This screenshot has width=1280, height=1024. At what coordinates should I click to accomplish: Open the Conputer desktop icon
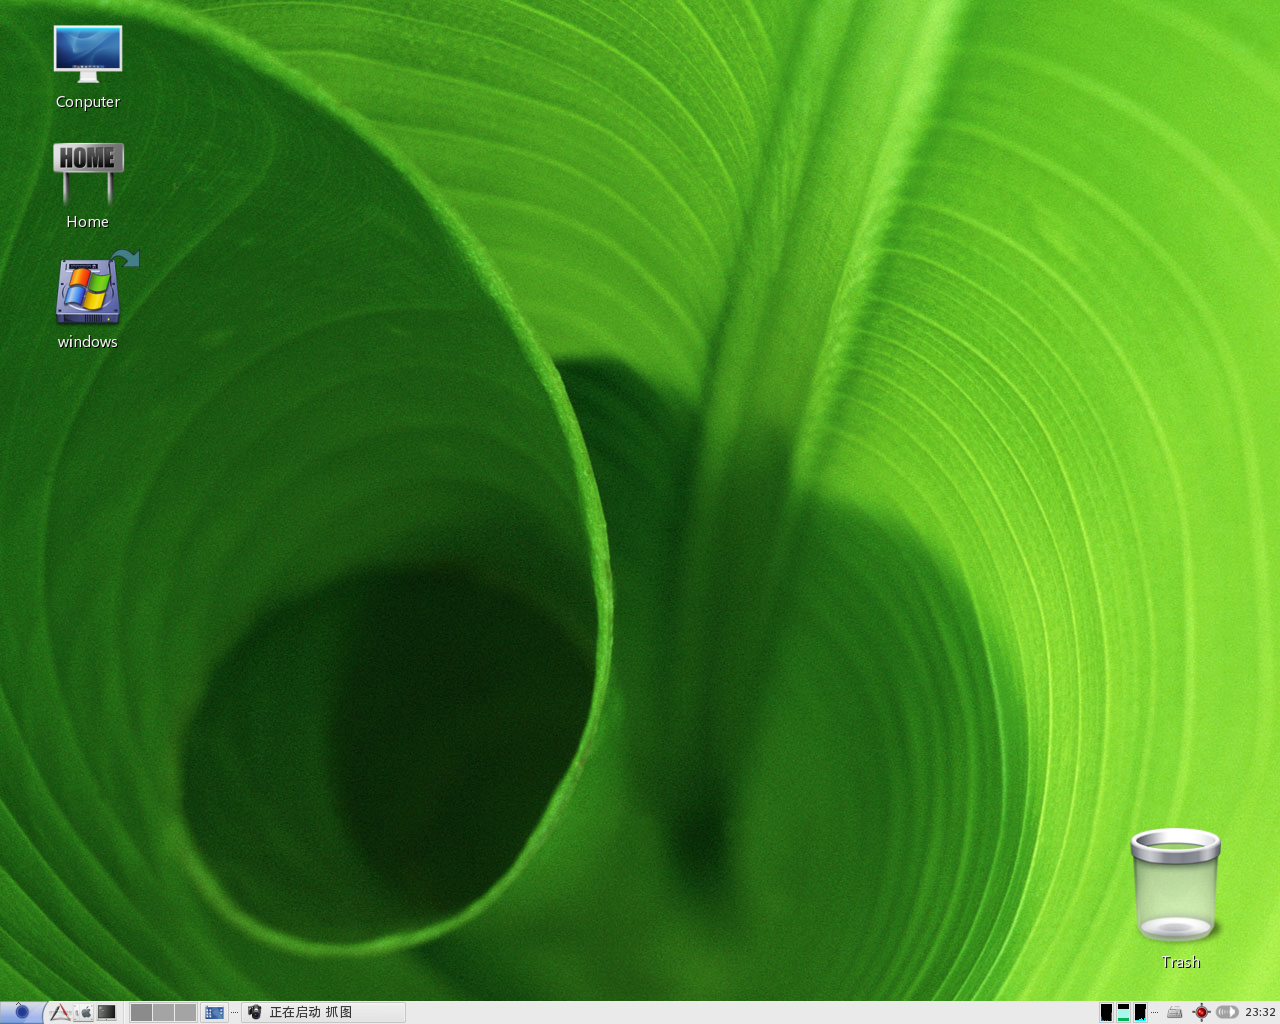coord(88,54)
